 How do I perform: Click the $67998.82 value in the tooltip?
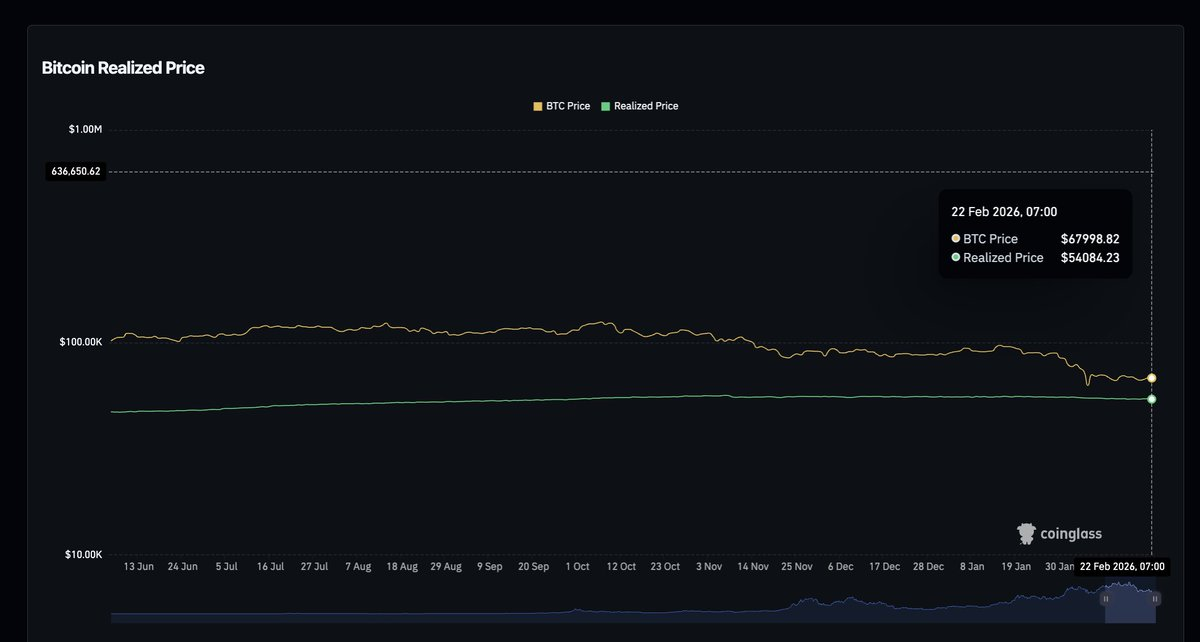pyautogui.click(x=1089, y=239)
